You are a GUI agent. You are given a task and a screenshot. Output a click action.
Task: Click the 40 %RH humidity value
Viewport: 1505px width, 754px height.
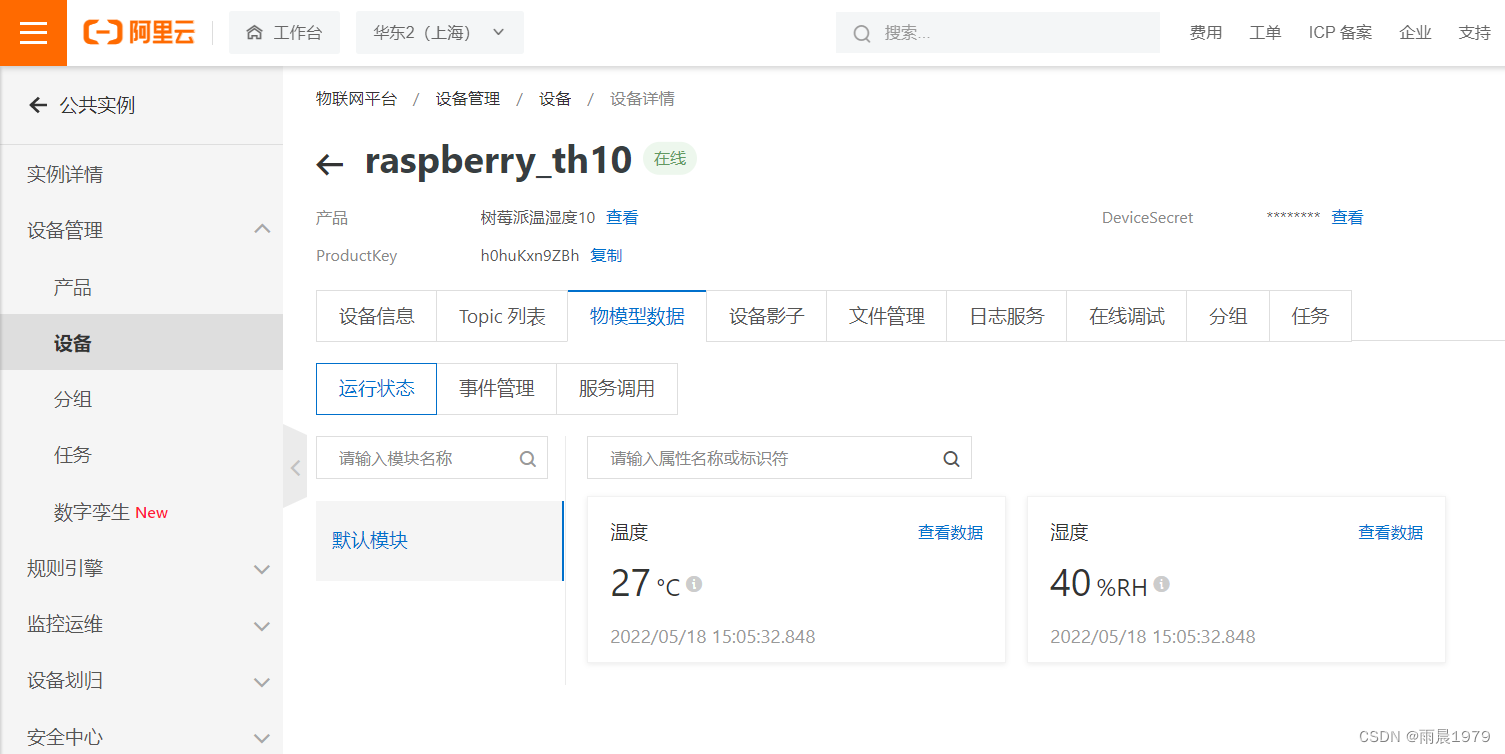[x=1099, y=583]
